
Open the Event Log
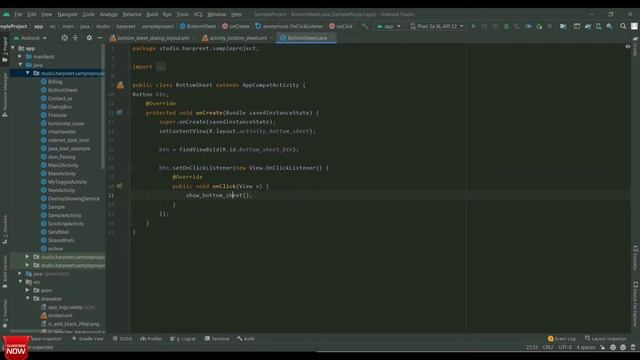pos(562,339)
